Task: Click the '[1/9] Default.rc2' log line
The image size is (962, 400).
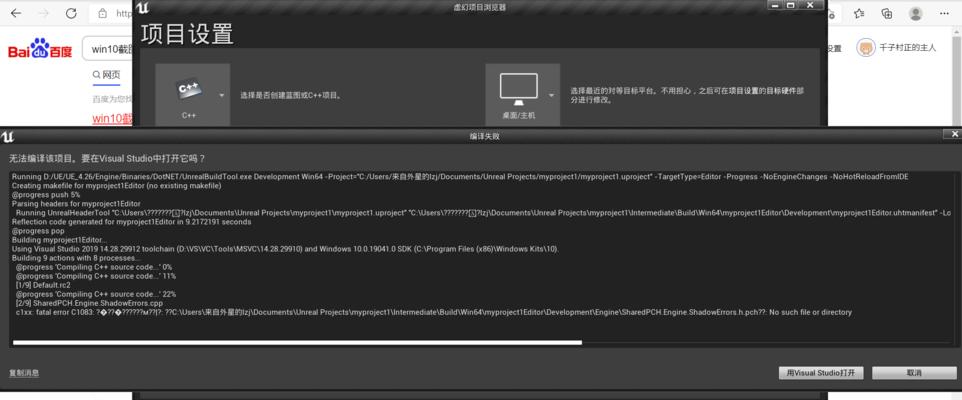Action: [43, 285]
